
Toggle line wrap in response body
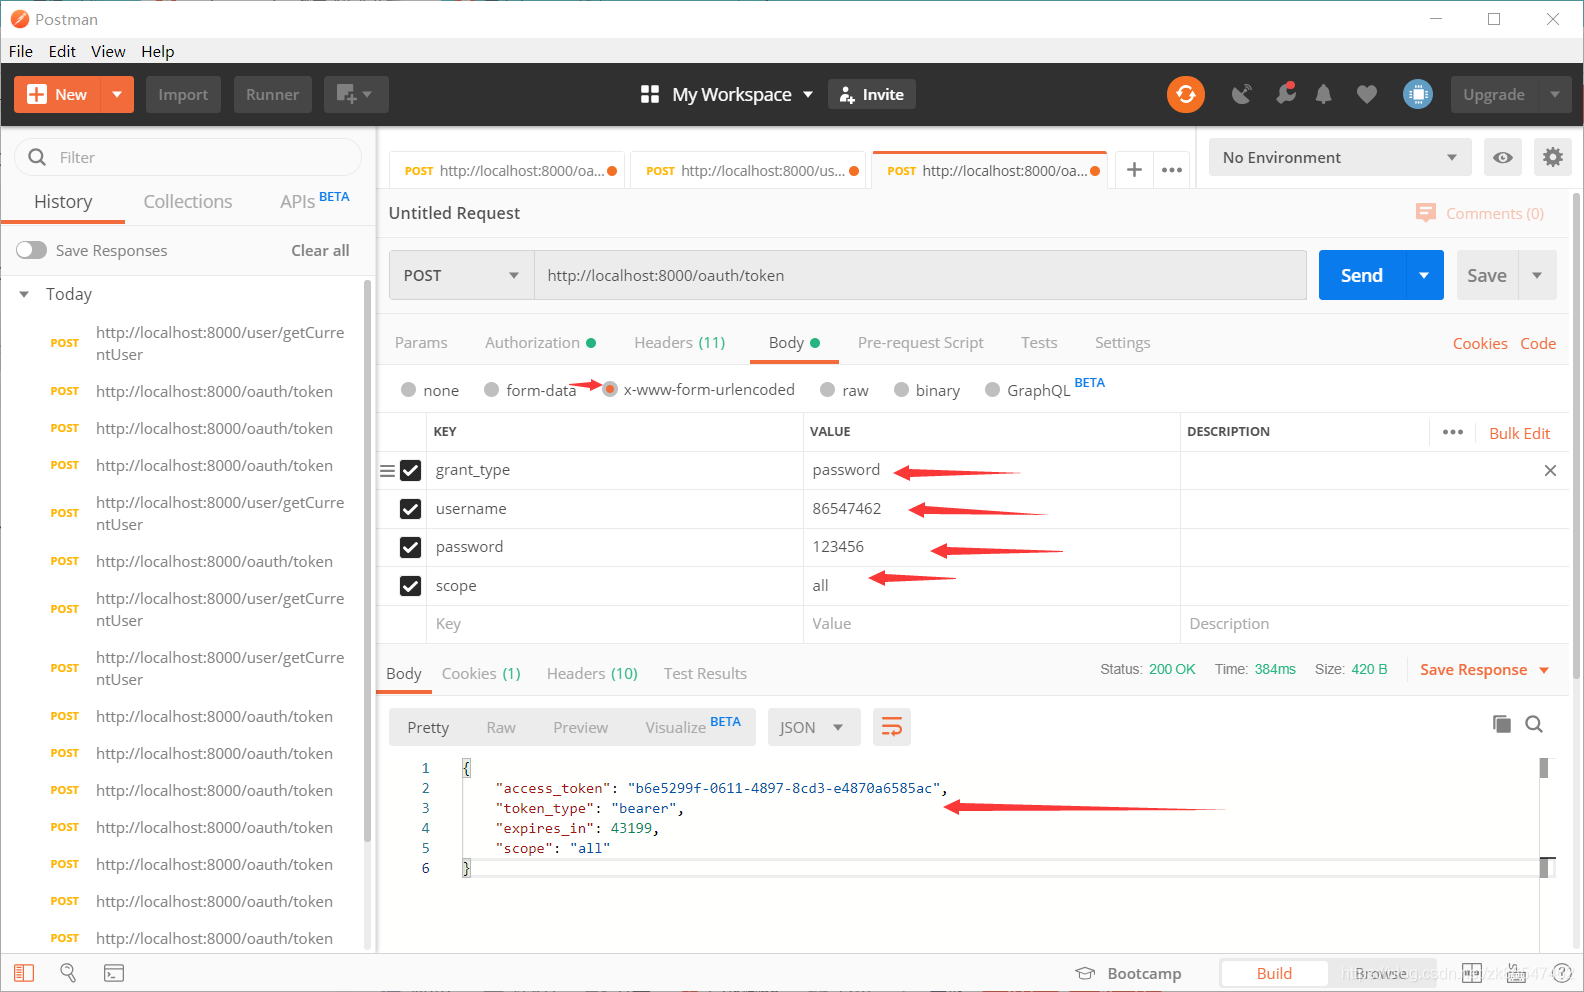click(891, 727)
